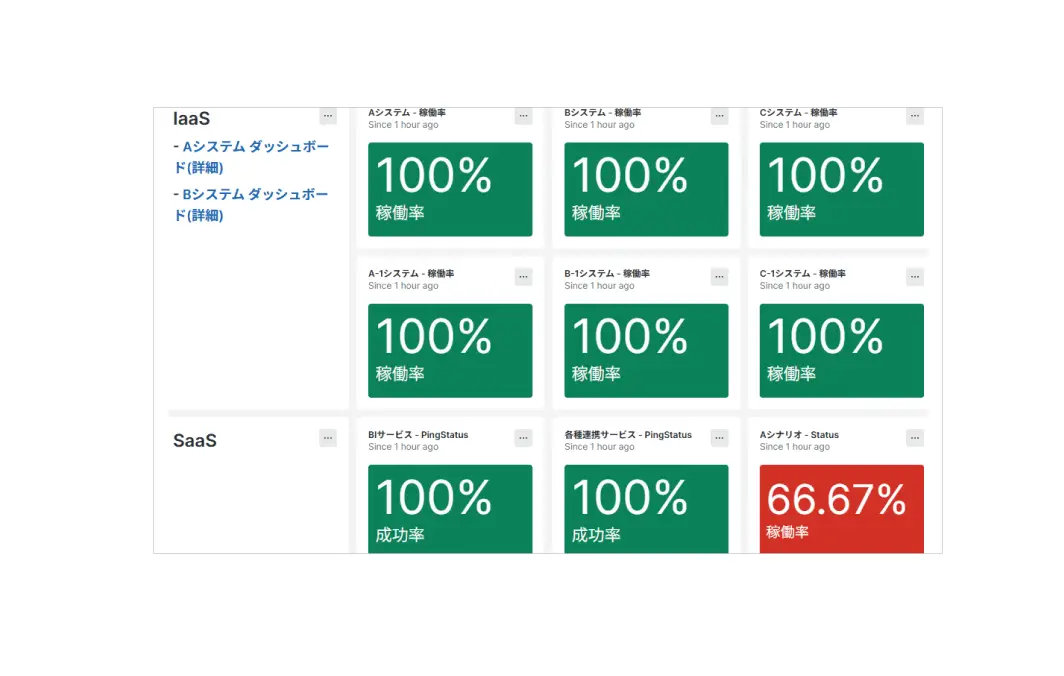Click the B-1システム widget ellipsis button
The height and width of the screenshot is (676, 1064).
click(x=719, y=277)
